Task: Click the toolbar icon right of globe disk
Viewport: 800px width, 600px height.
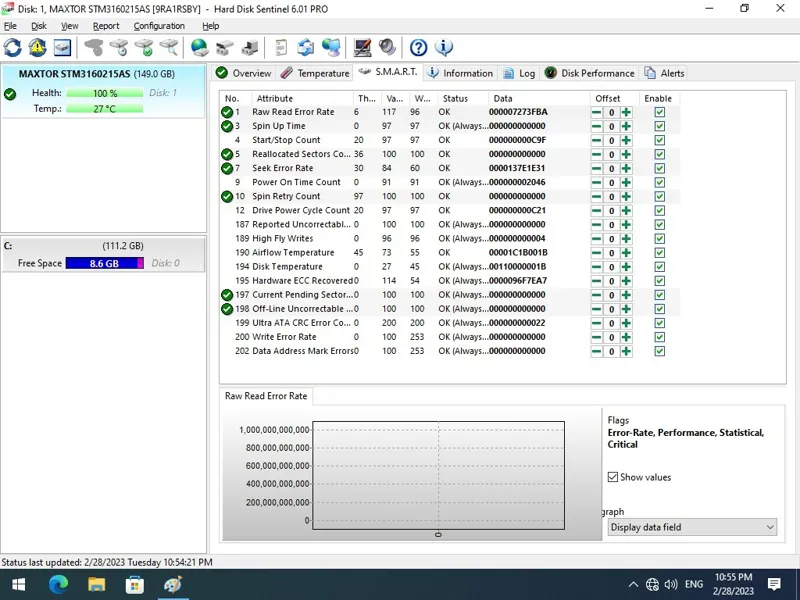Action: coord(224,47)
